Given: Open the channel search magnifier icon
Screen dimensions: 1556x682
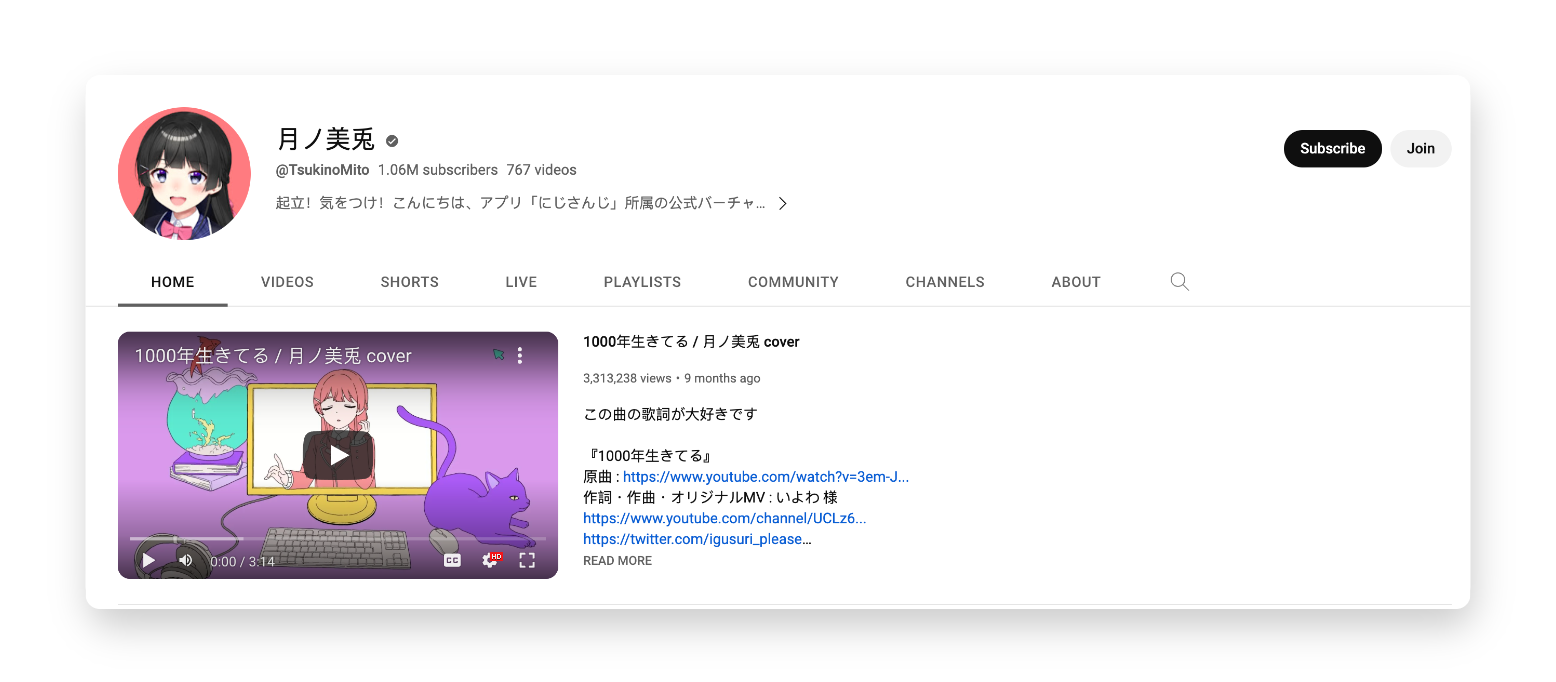Looking at the screenshot, I should [x=1180, y=282].
